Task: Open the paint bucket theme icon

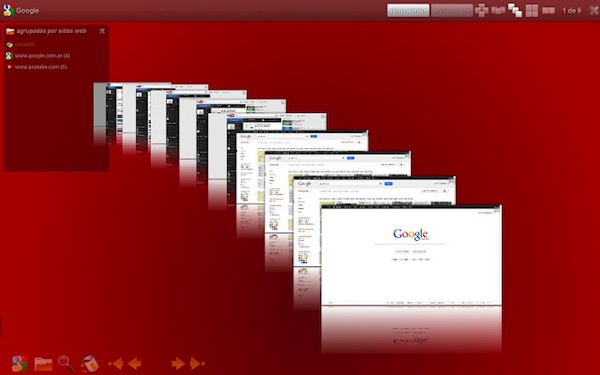Action: [x=90, y=363]
